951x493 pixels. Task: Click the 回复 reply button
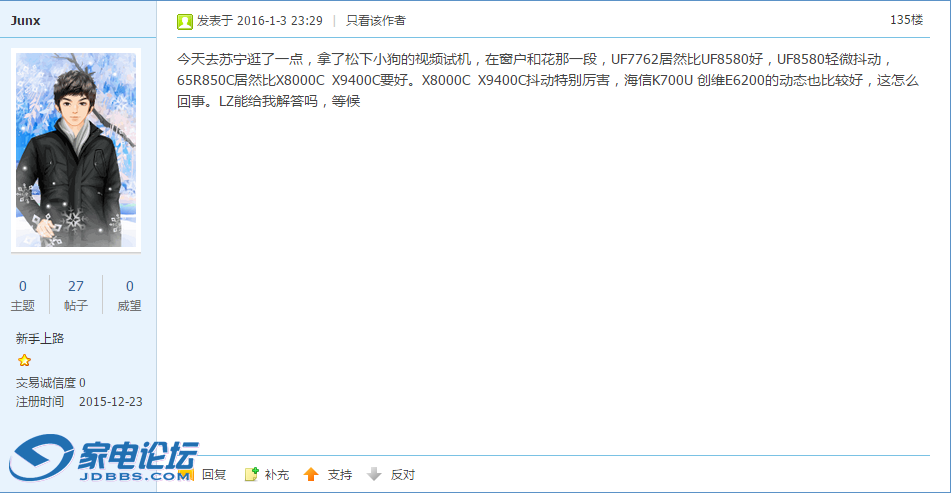pos(213,475)
